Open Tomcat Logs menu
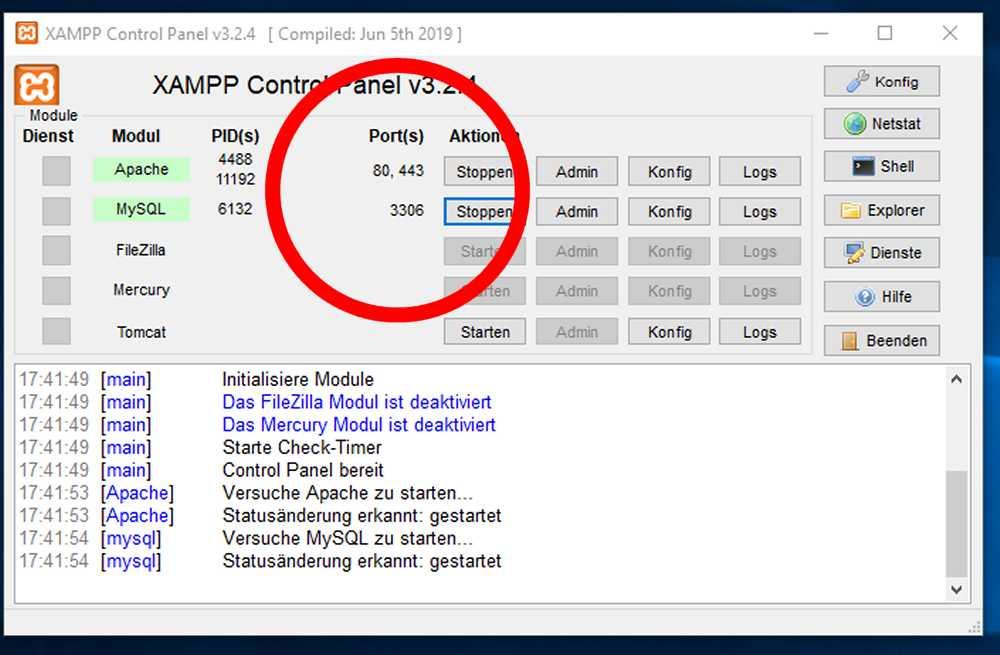The image size is (1000, 655). [x=760, y=332]
